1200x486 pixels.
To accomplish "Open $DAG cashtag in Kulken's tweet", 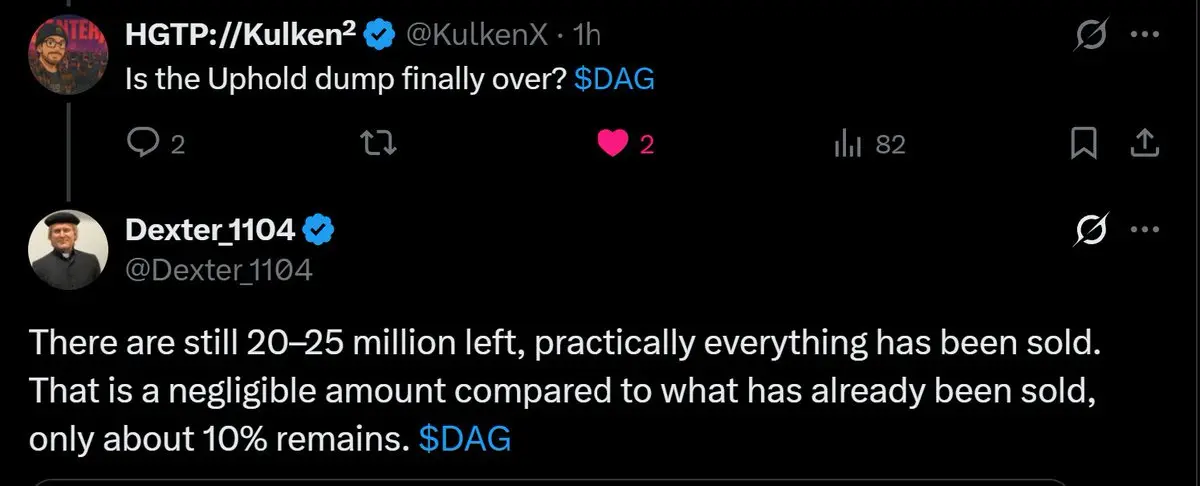I will 616,81.
